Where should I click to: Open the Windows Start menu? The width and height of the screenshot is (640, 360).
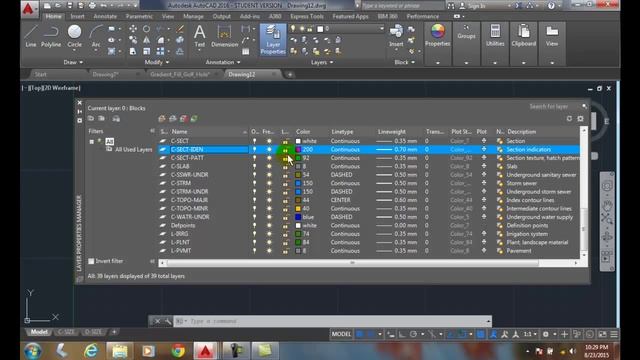click(33, 351)
